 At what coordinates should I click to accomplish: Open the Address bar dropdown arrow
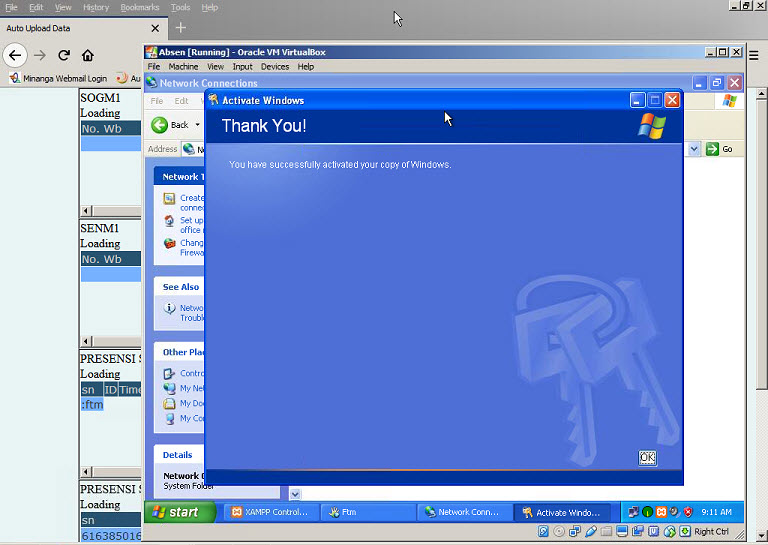pyautogui.click(x=694, y=149)
